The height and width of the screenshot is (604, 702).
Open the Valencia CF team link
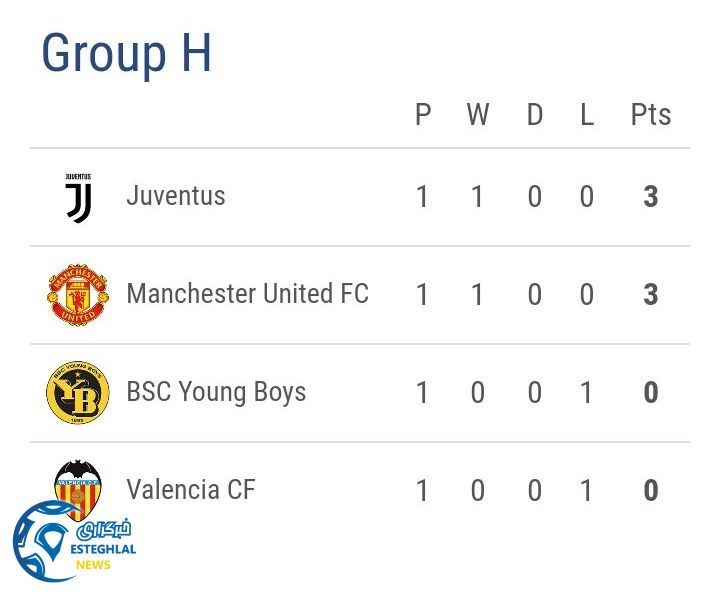point(191,490)
